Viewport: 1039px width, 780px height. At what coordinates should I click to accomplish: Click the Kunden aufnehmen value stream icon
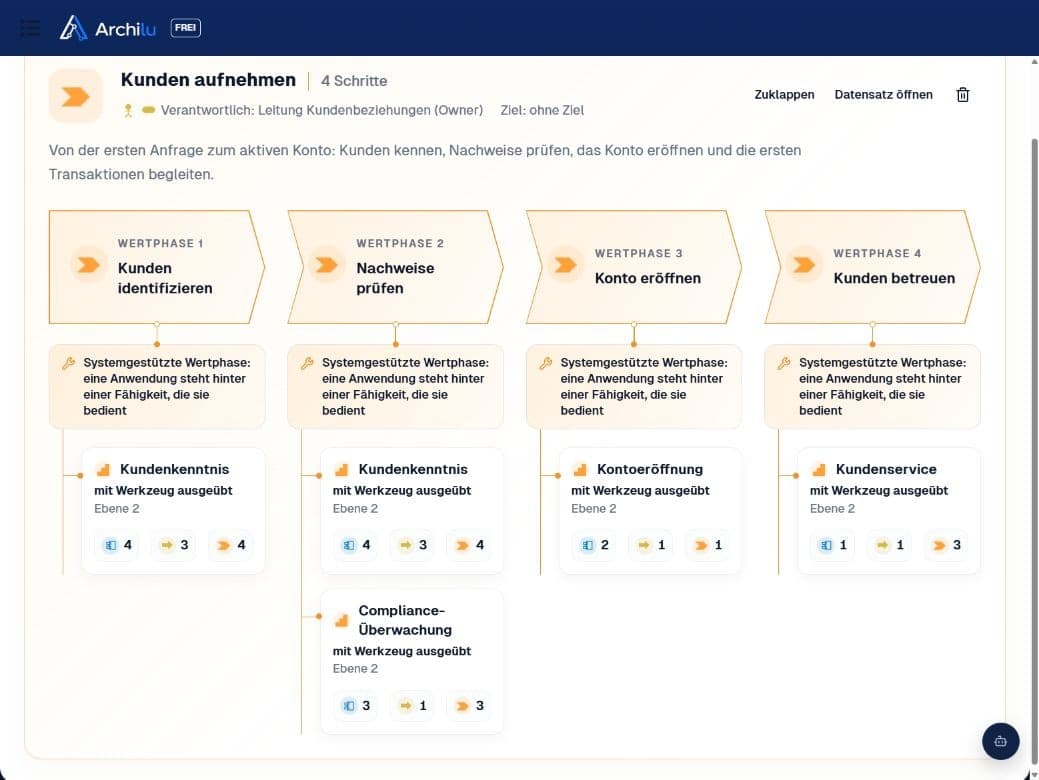pos(76,97)
